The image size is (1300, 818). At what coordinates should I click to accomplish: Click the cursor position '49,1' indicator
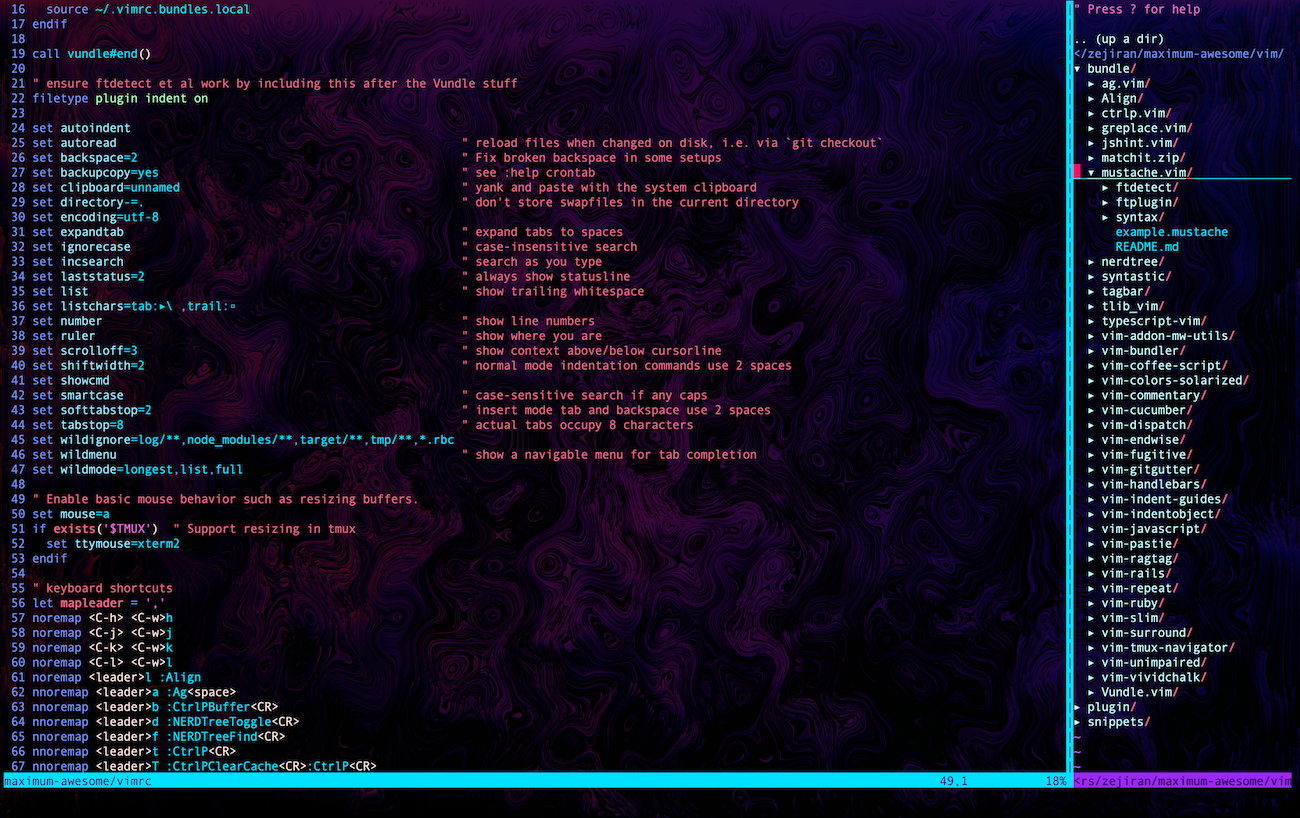pos(954,781)
